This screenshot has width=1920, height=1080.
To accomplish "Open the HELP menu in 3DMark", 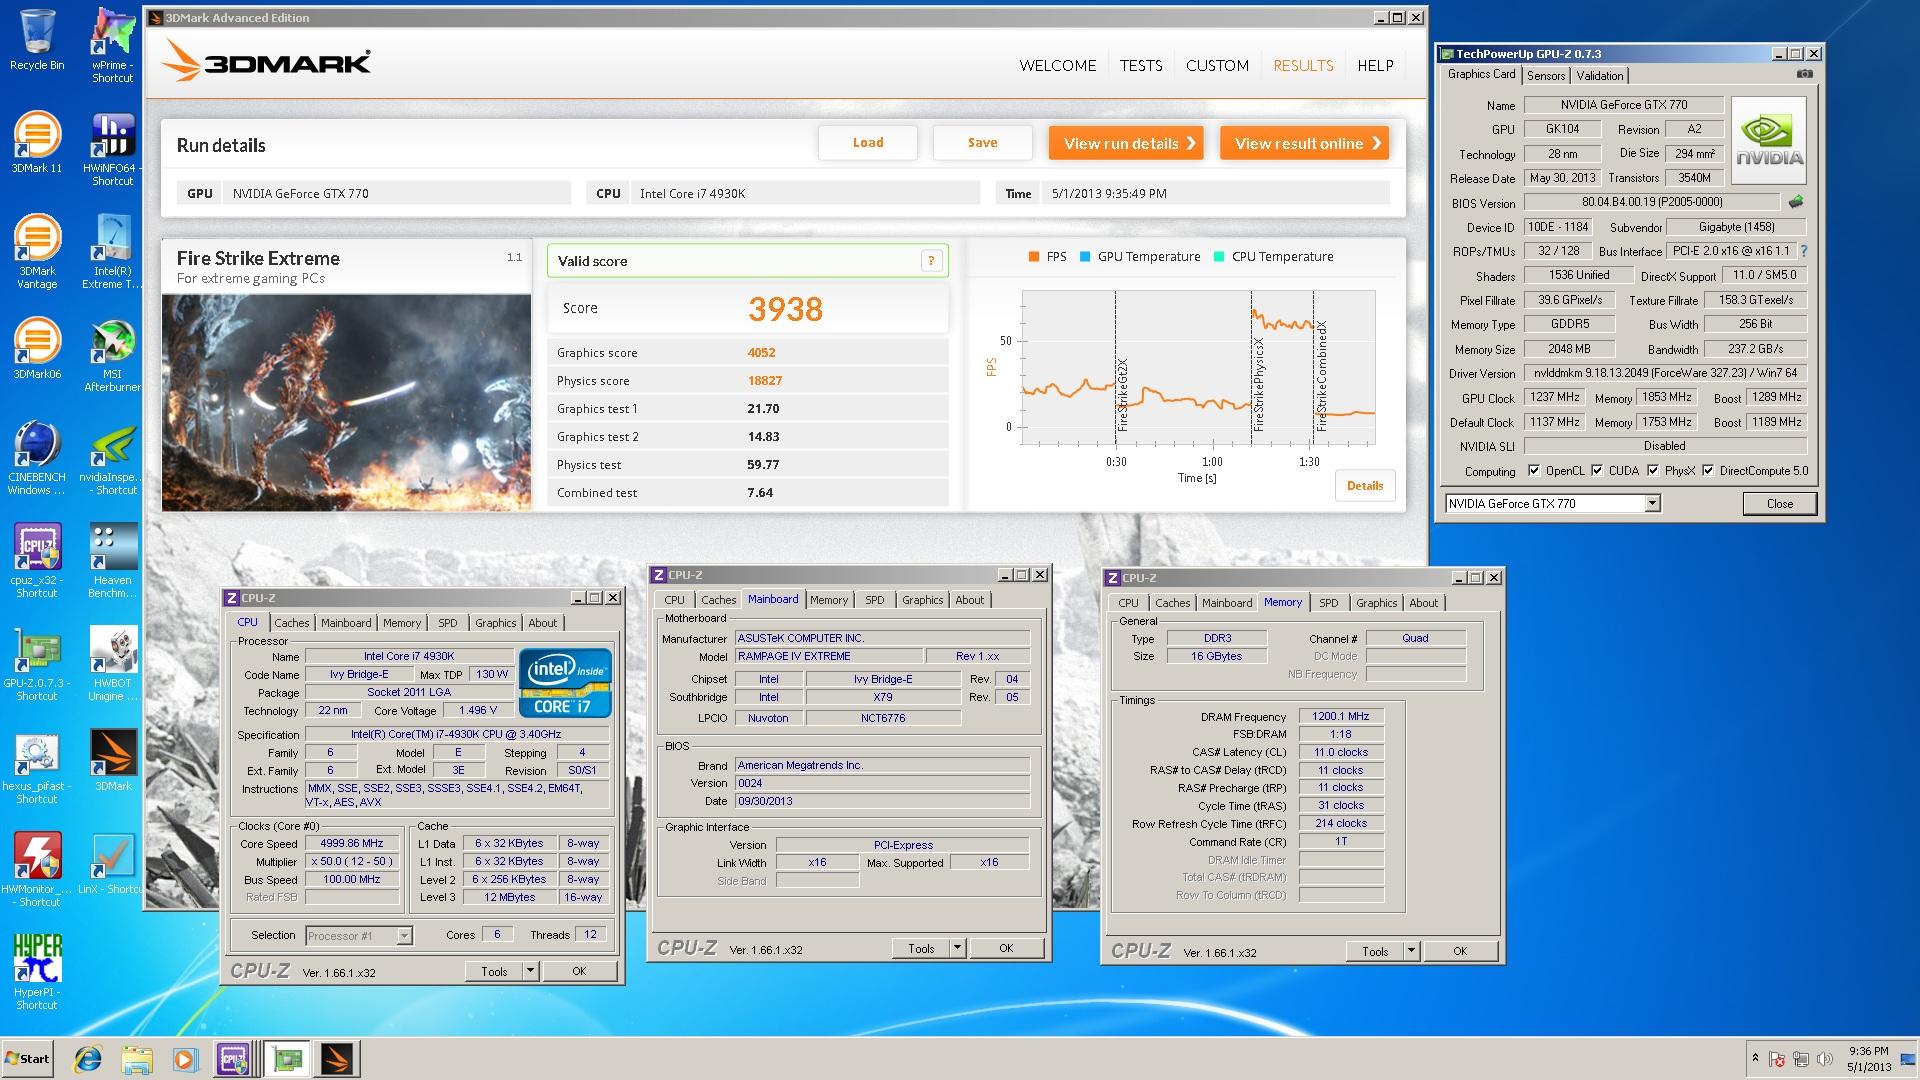I will (x=1375, y=65).
